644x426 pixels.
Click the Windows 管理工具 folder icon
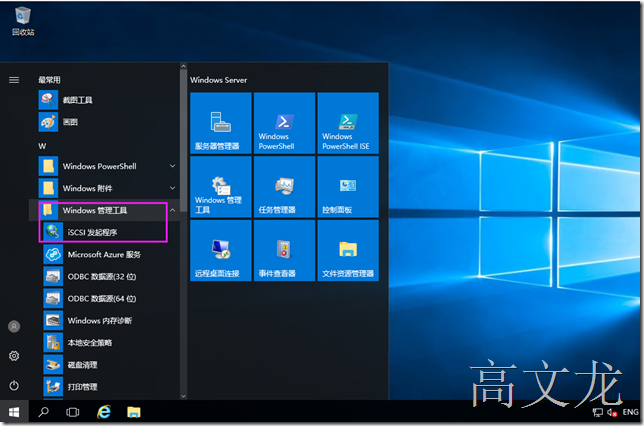[x=48, y=210]
